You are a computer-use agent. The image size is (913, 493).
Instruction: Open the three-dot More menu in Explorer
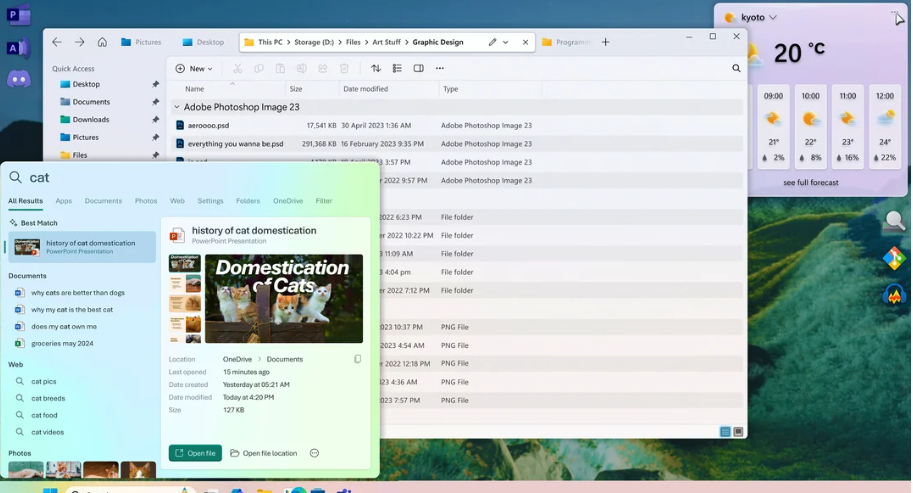pyautogui.click(x=440, y=68)
